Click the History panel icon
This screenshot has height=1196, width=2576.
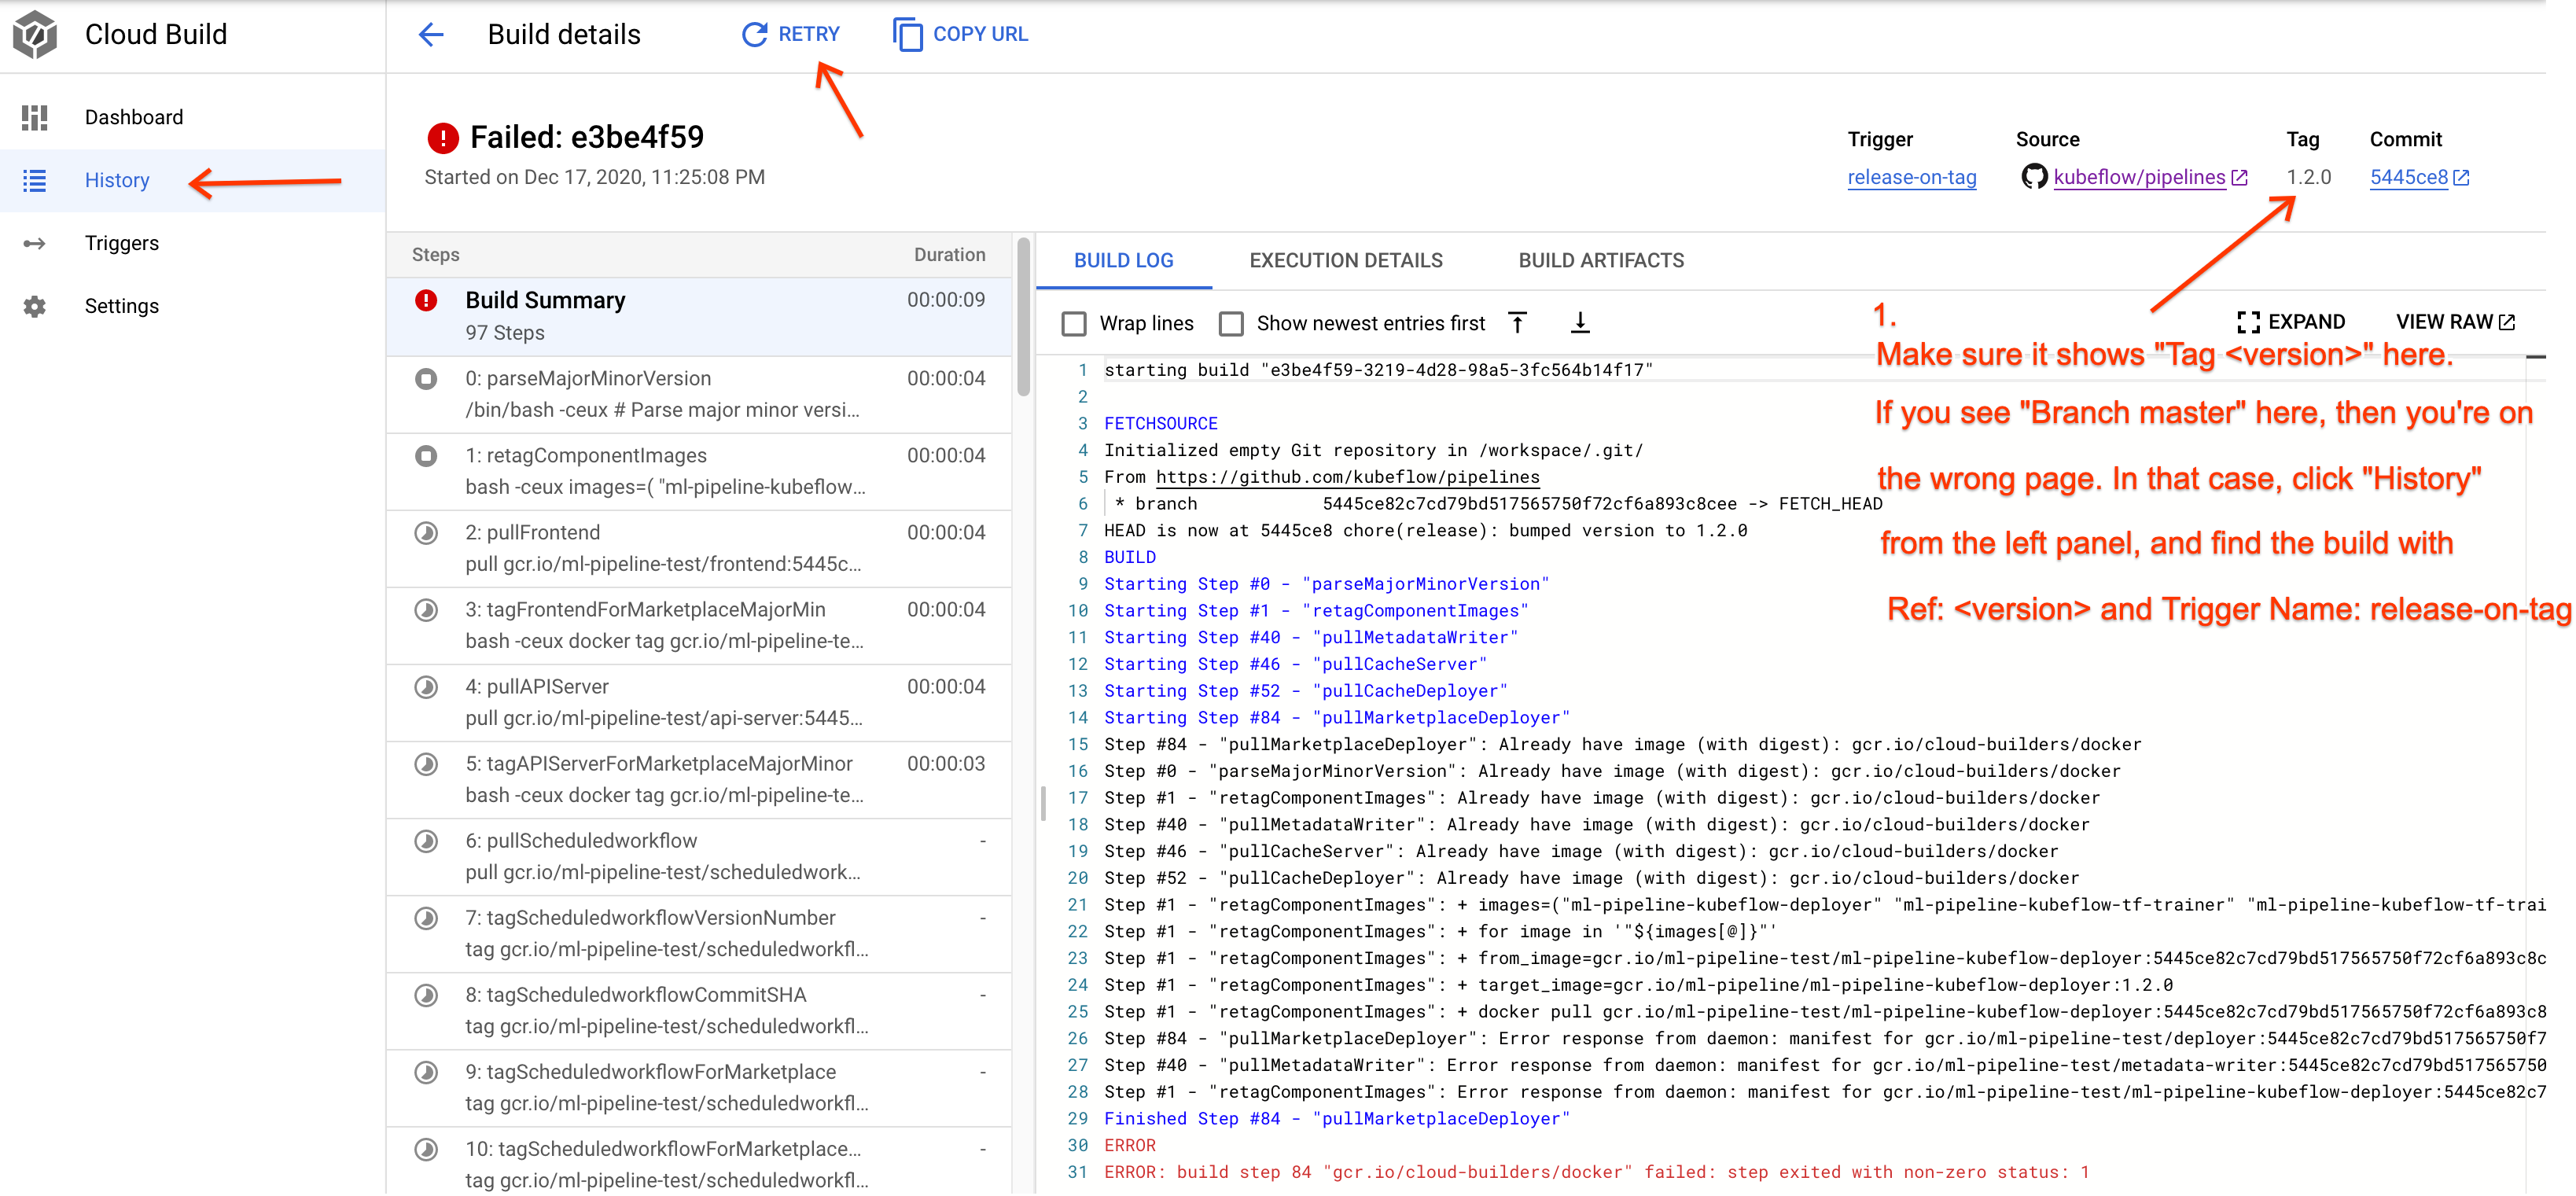(x=36, y=179)
